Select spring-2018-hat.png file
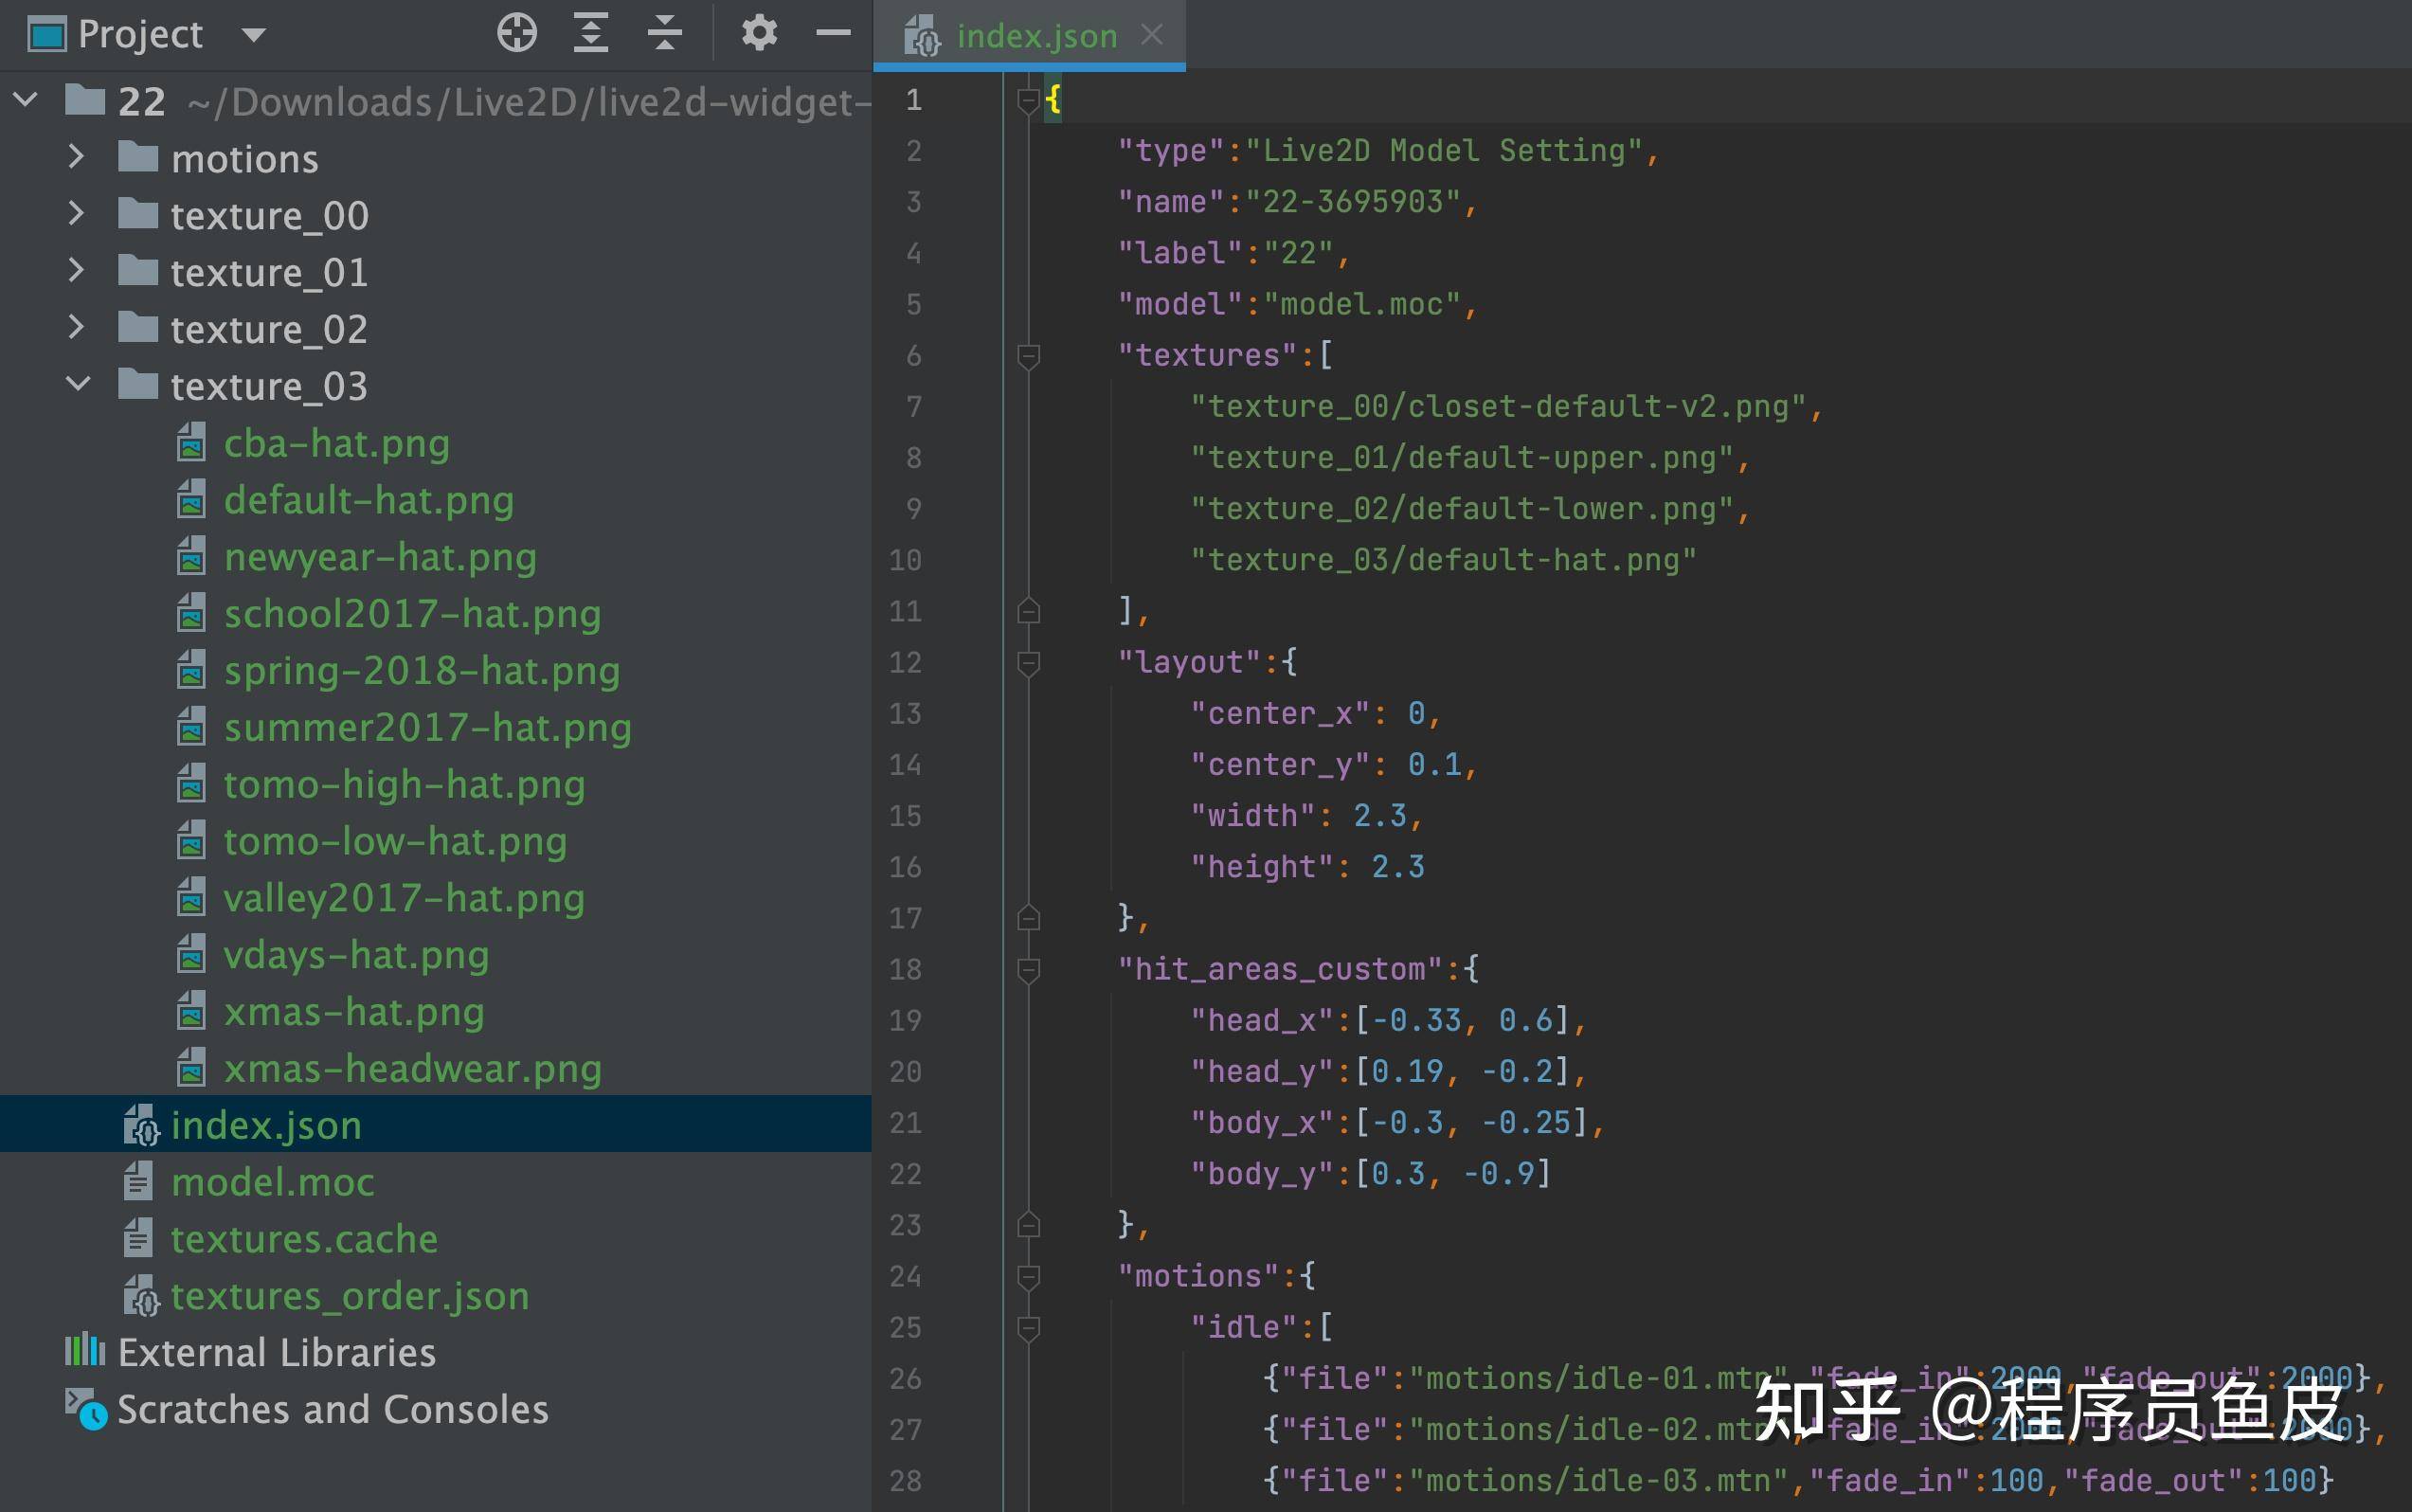Image resolution: width=2412 pixels, height=1512 pixels. pos(422,671)
